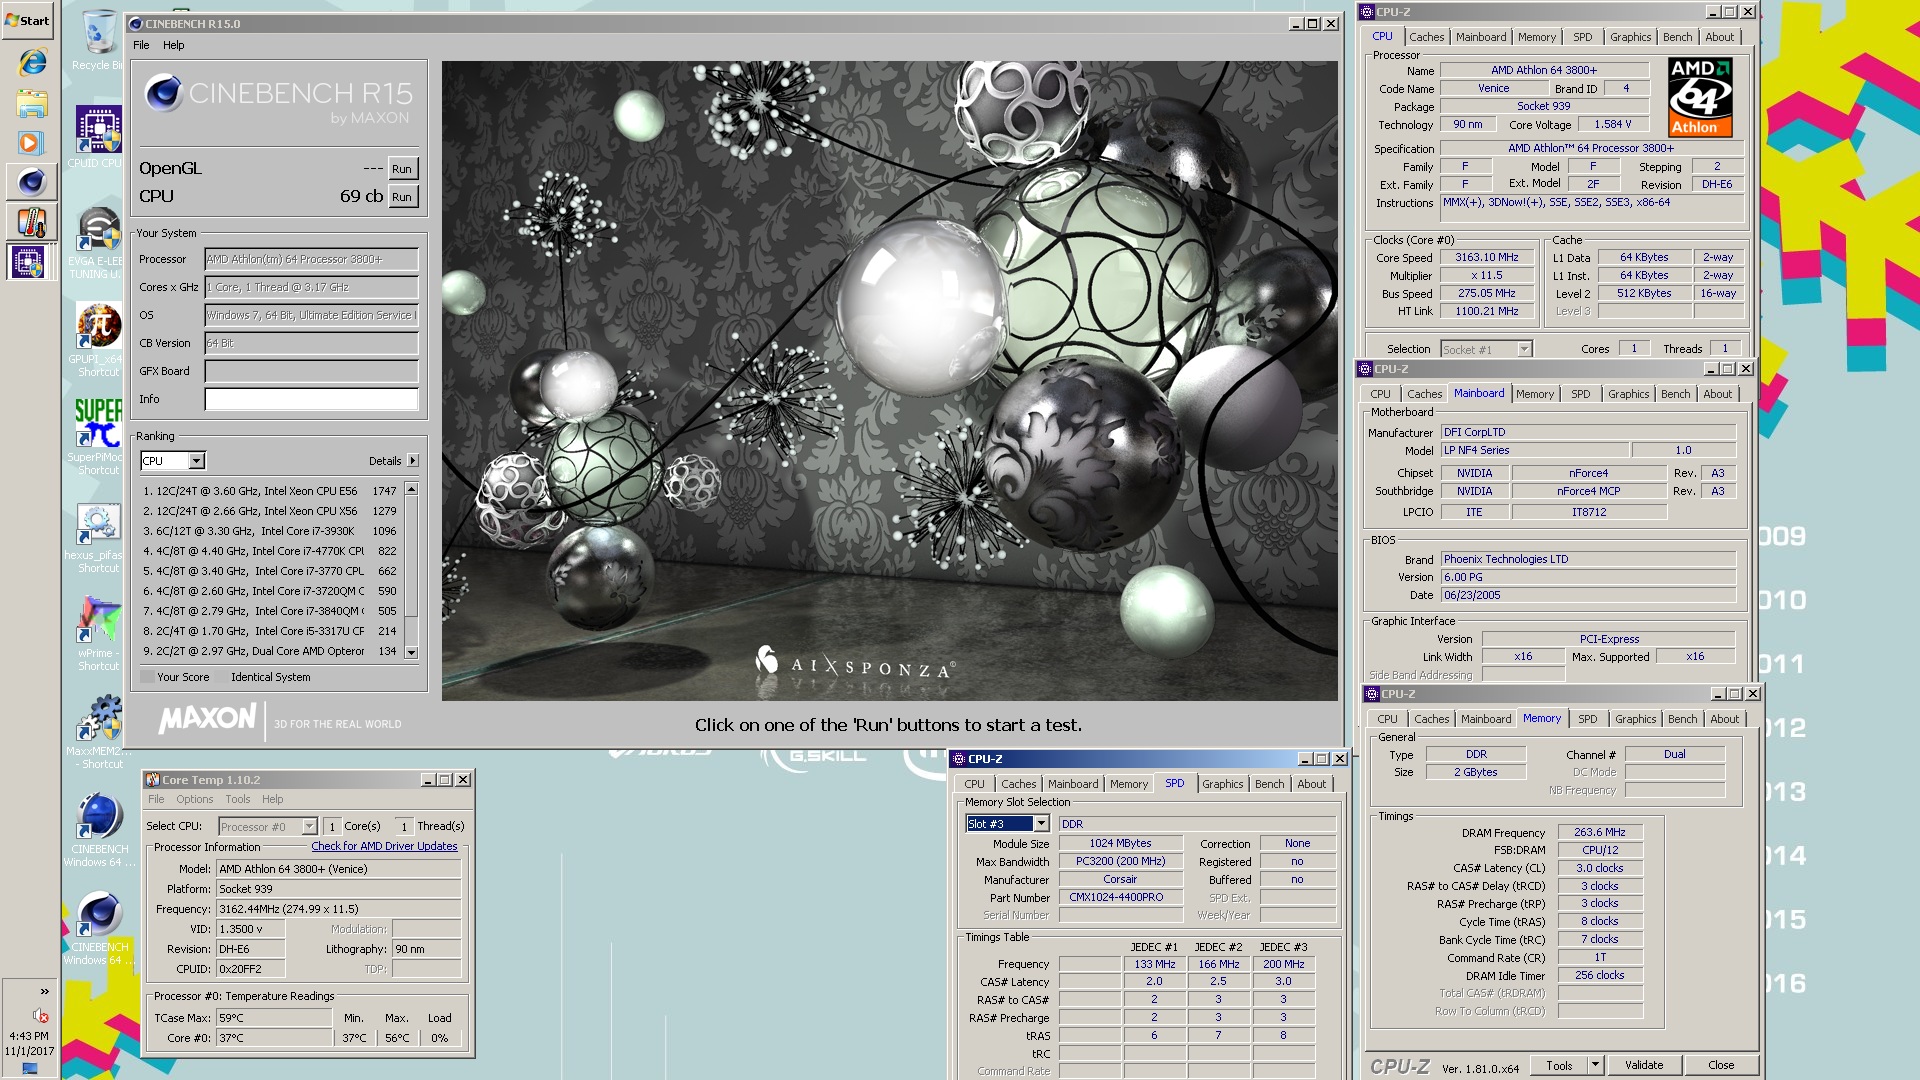Screen dimensions: 1920x1080
Task: Select the Dual Core AMD Opteron ranking row
Action: pos(270,651)
